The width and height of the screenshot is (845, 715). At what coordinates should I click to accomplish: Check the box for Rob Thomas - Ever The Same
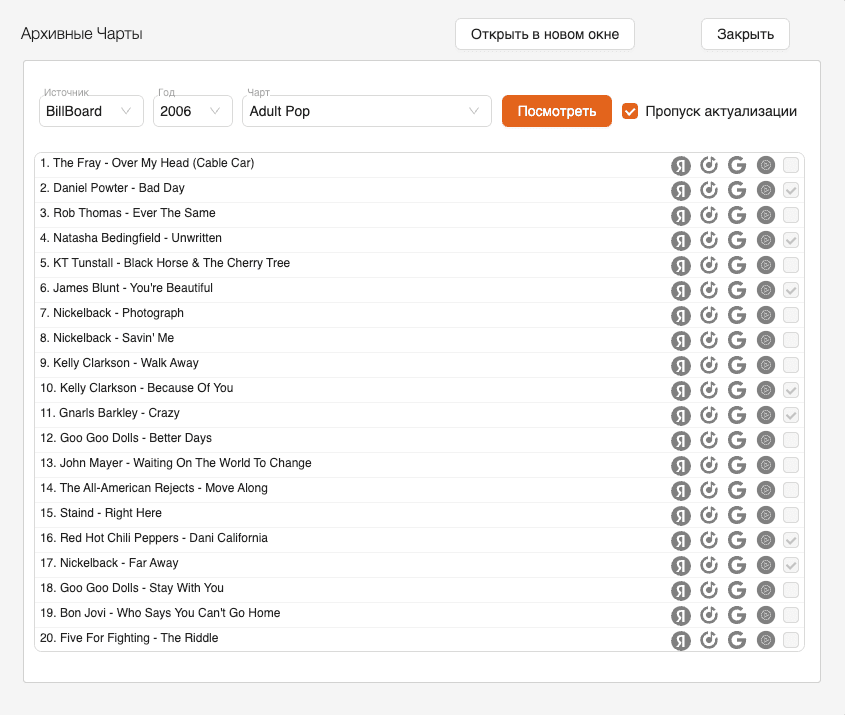[x=791, y=215]
